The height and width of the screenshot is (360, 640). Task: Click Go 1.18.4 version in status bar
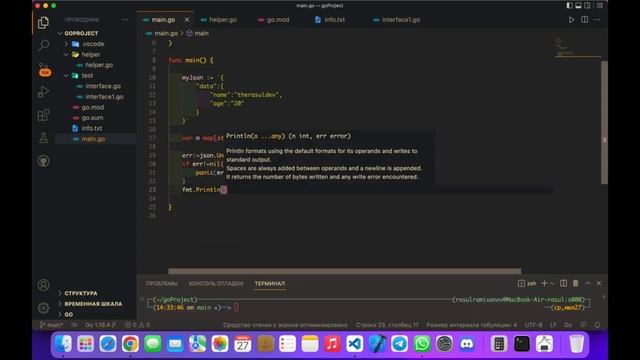pyautogui.click(x=100, y=325)
